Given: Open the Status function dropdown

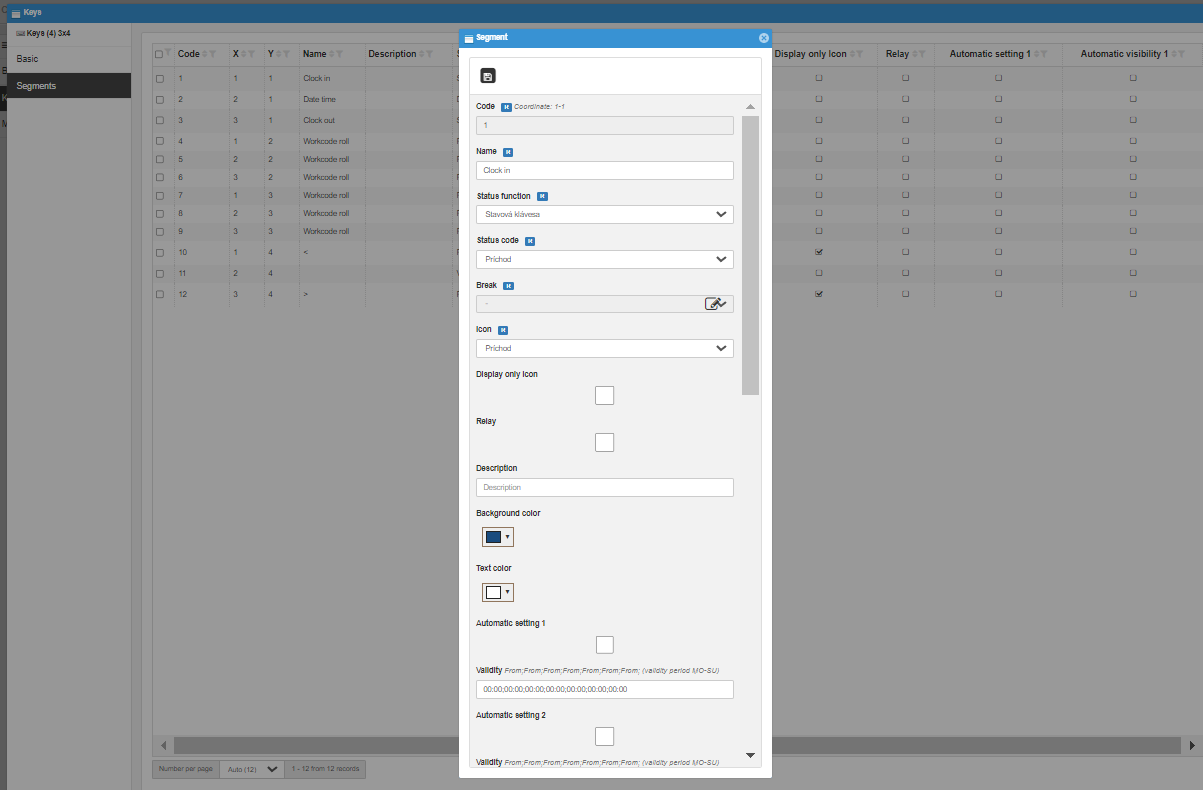Looking at the screenshot, I should point(604,214).
